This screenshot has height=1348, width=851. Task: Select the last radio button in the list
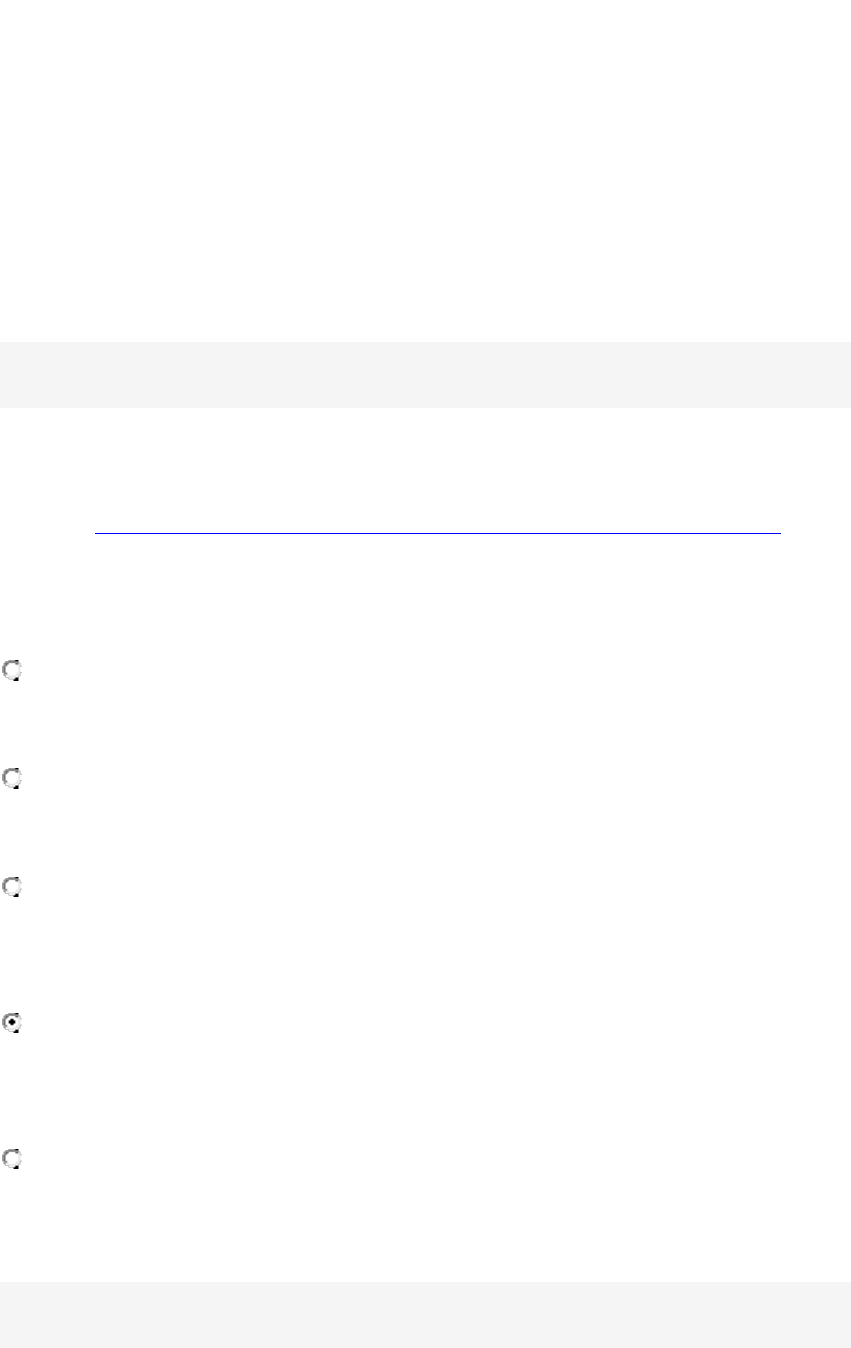[x=12, y=1159]
